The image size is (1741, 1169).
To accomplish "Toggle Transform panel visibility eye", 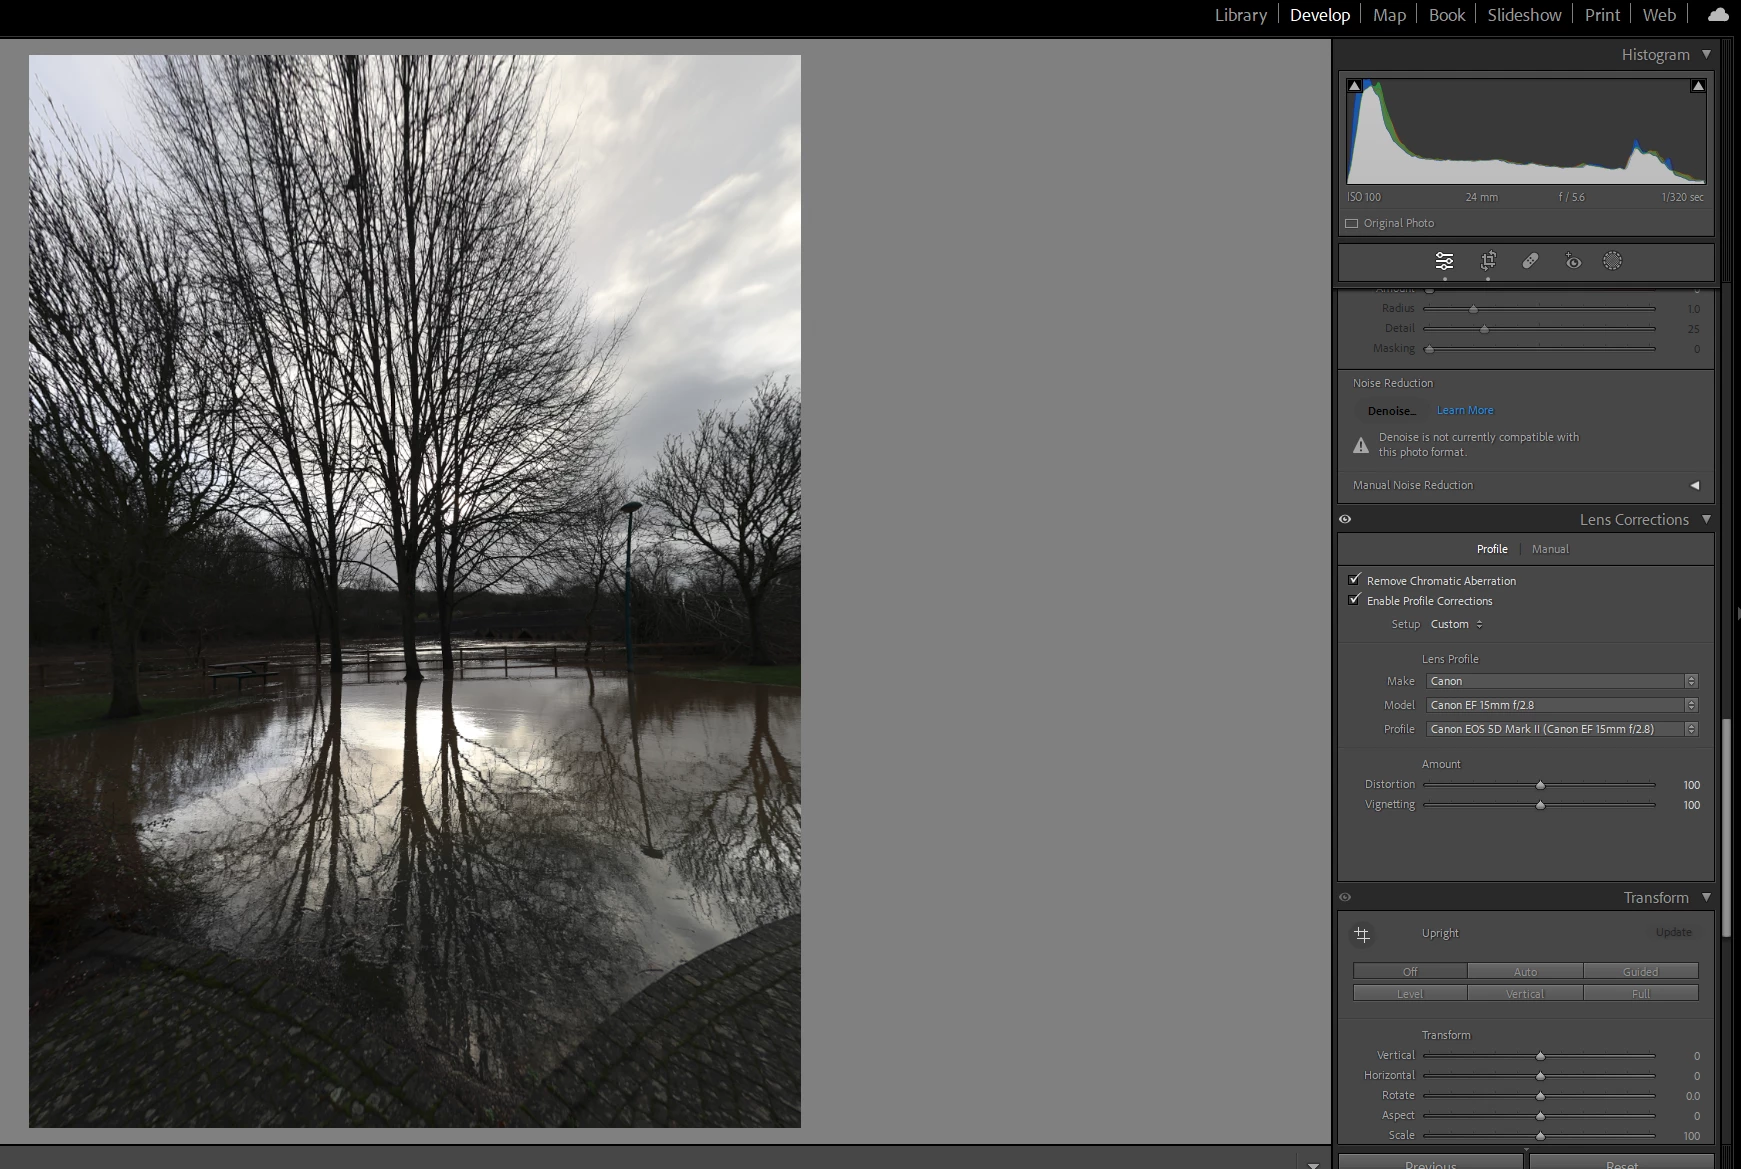I will tap(1345, 897).
